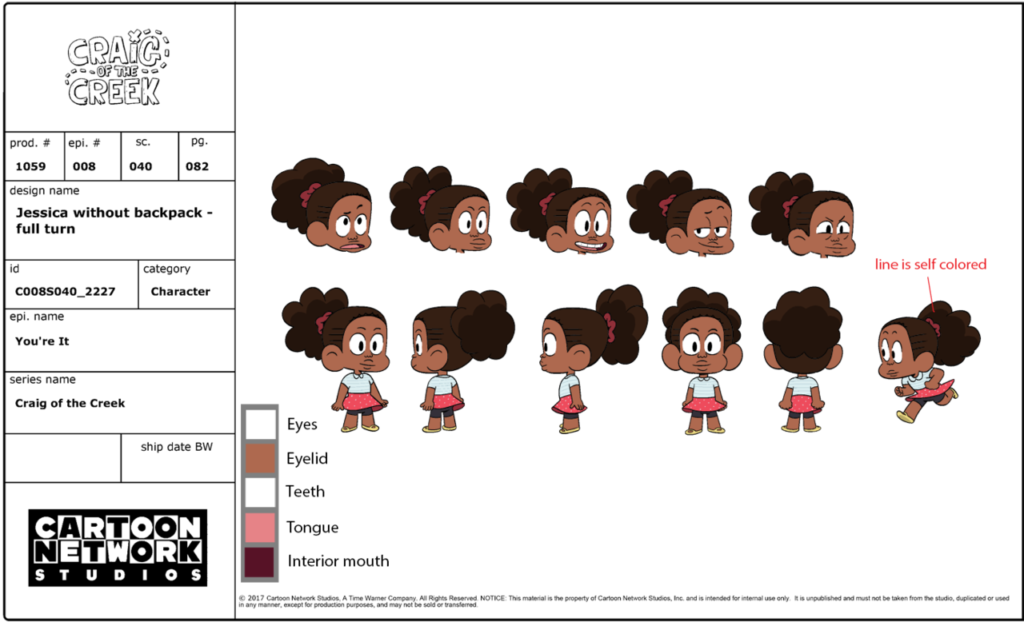Click the Craig of the Creek logo
Image resolution: width=1024 pixels, height=622 pixels.
[117, 68]
